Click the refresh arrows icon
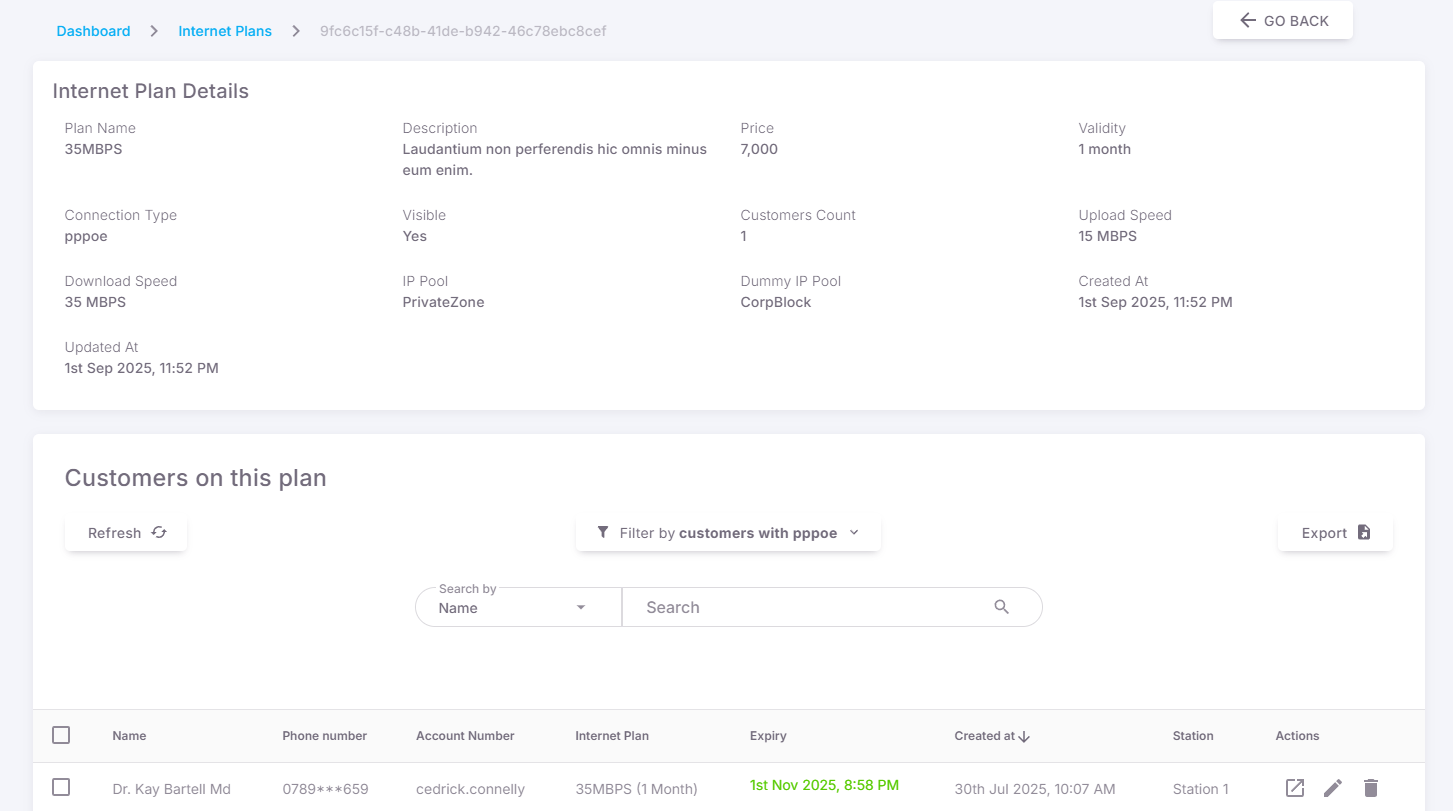 click(159, 533)
